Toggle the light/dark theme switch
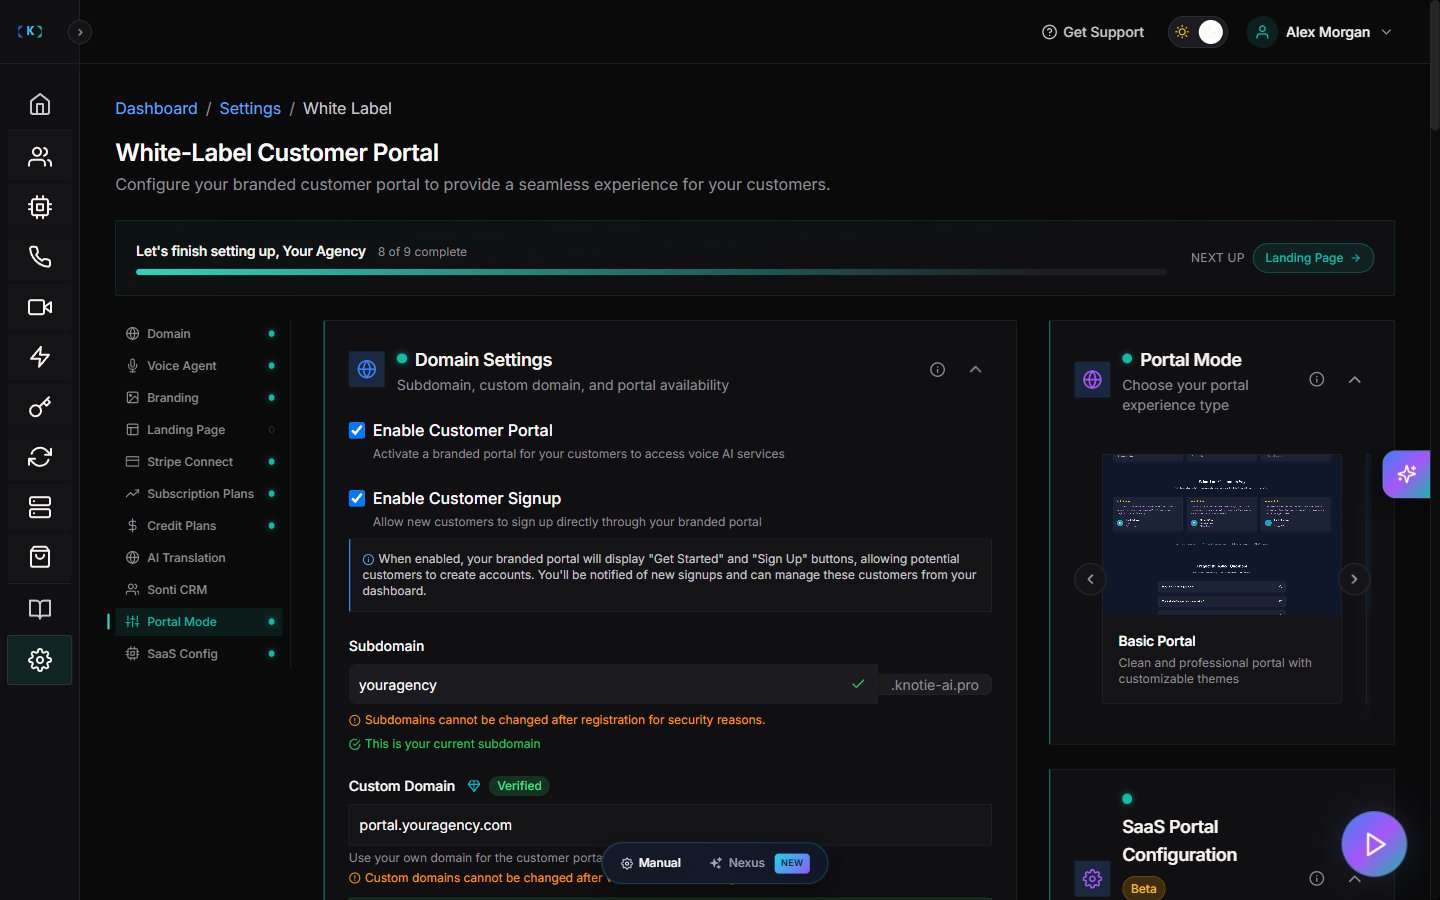 click(1197, 32)
